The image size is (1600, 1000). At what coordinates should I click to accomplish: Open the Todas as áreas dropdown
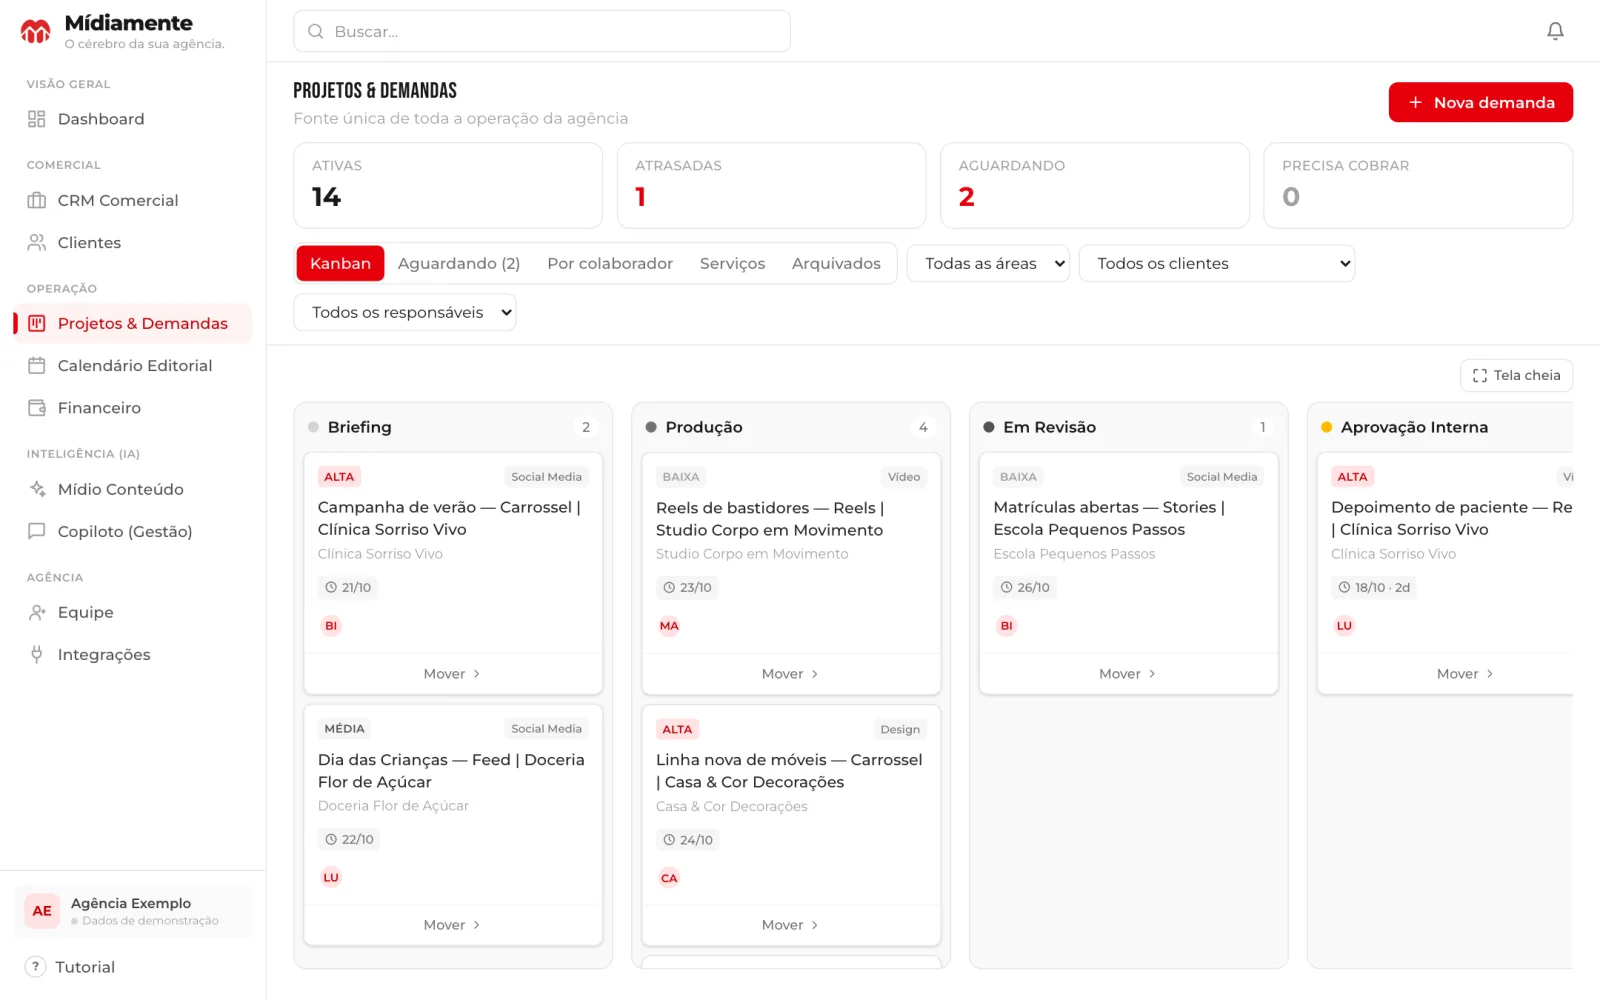988,264
